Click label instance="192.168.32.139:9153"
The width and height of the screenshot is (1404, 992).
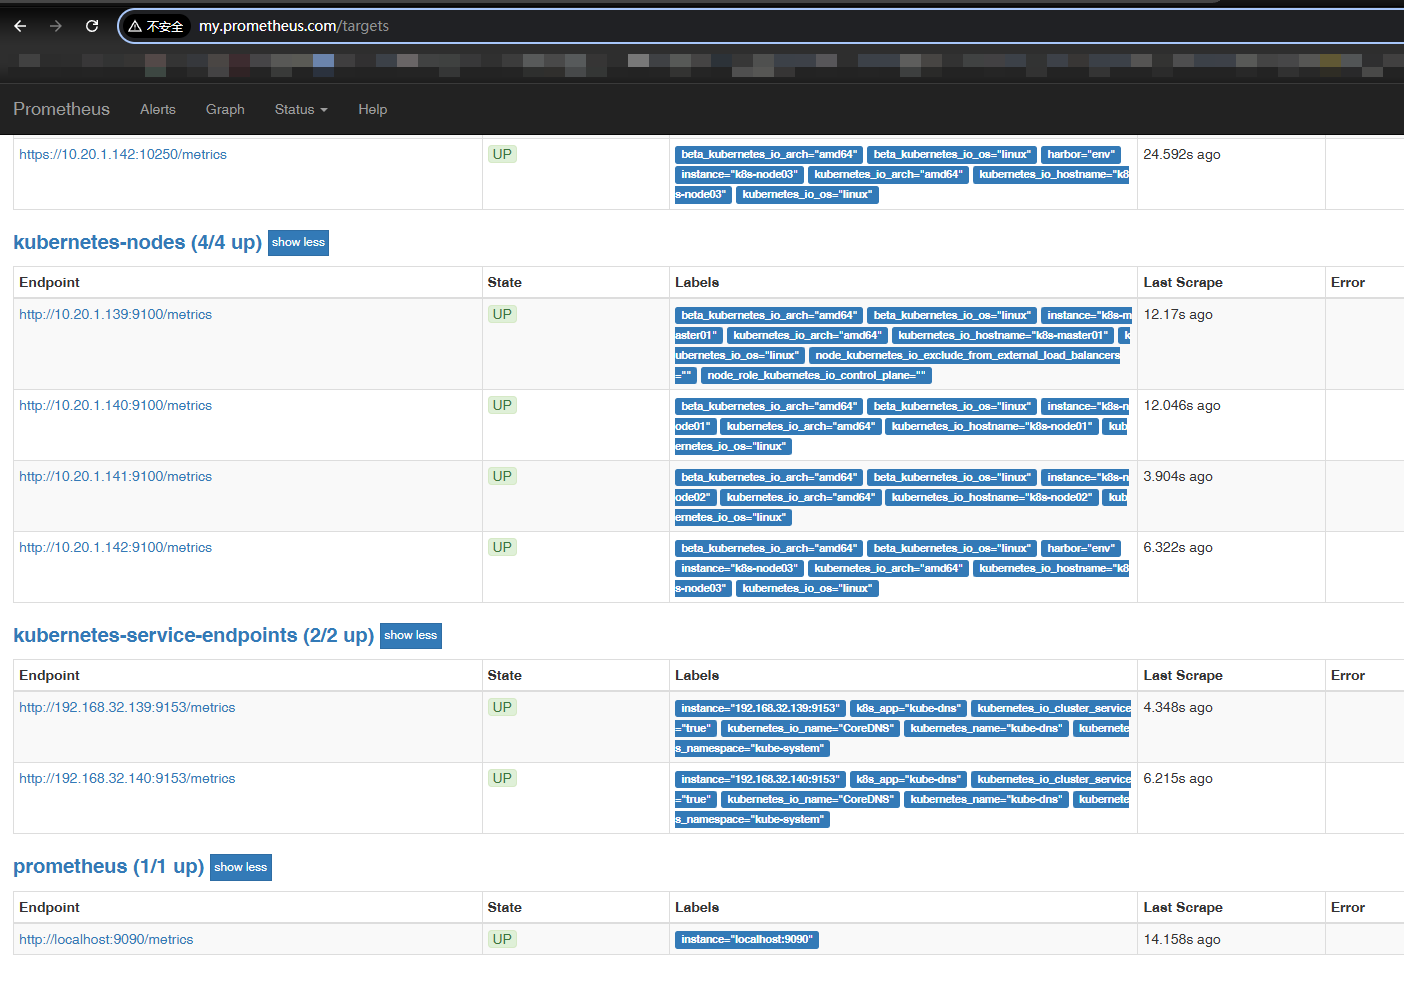point(760,708)
